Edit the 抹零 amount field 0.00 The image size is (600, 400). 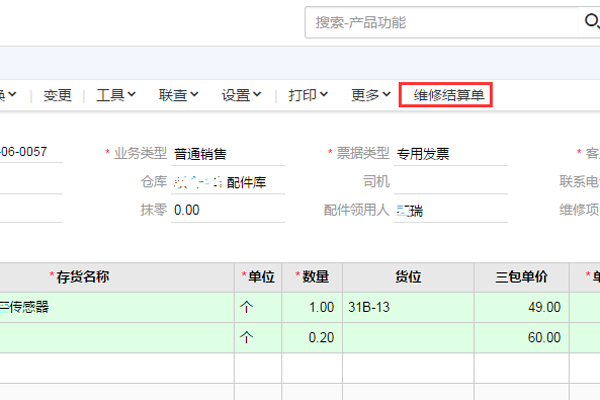(x=228, y=210)
